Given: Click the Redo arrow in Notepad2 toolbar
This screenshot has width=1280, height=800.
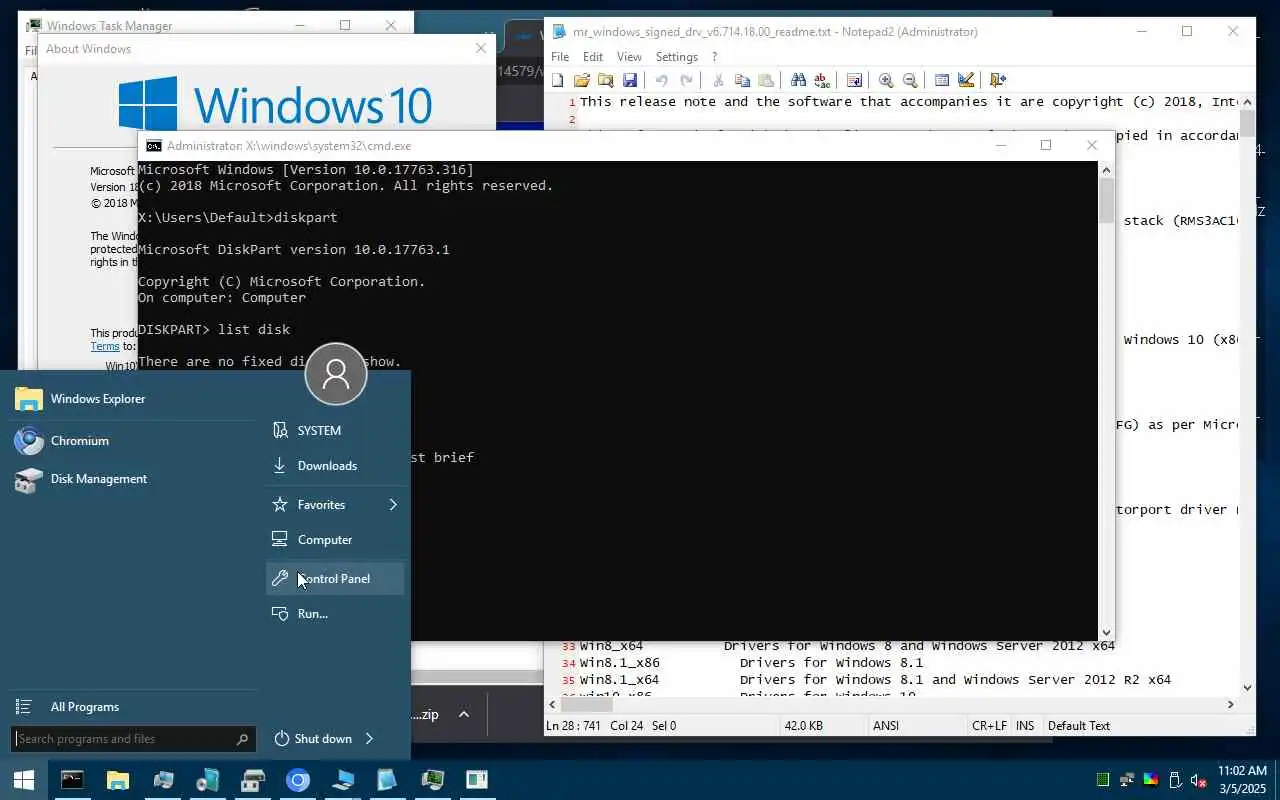Looking at the screenshot, I should coord(686,80).
